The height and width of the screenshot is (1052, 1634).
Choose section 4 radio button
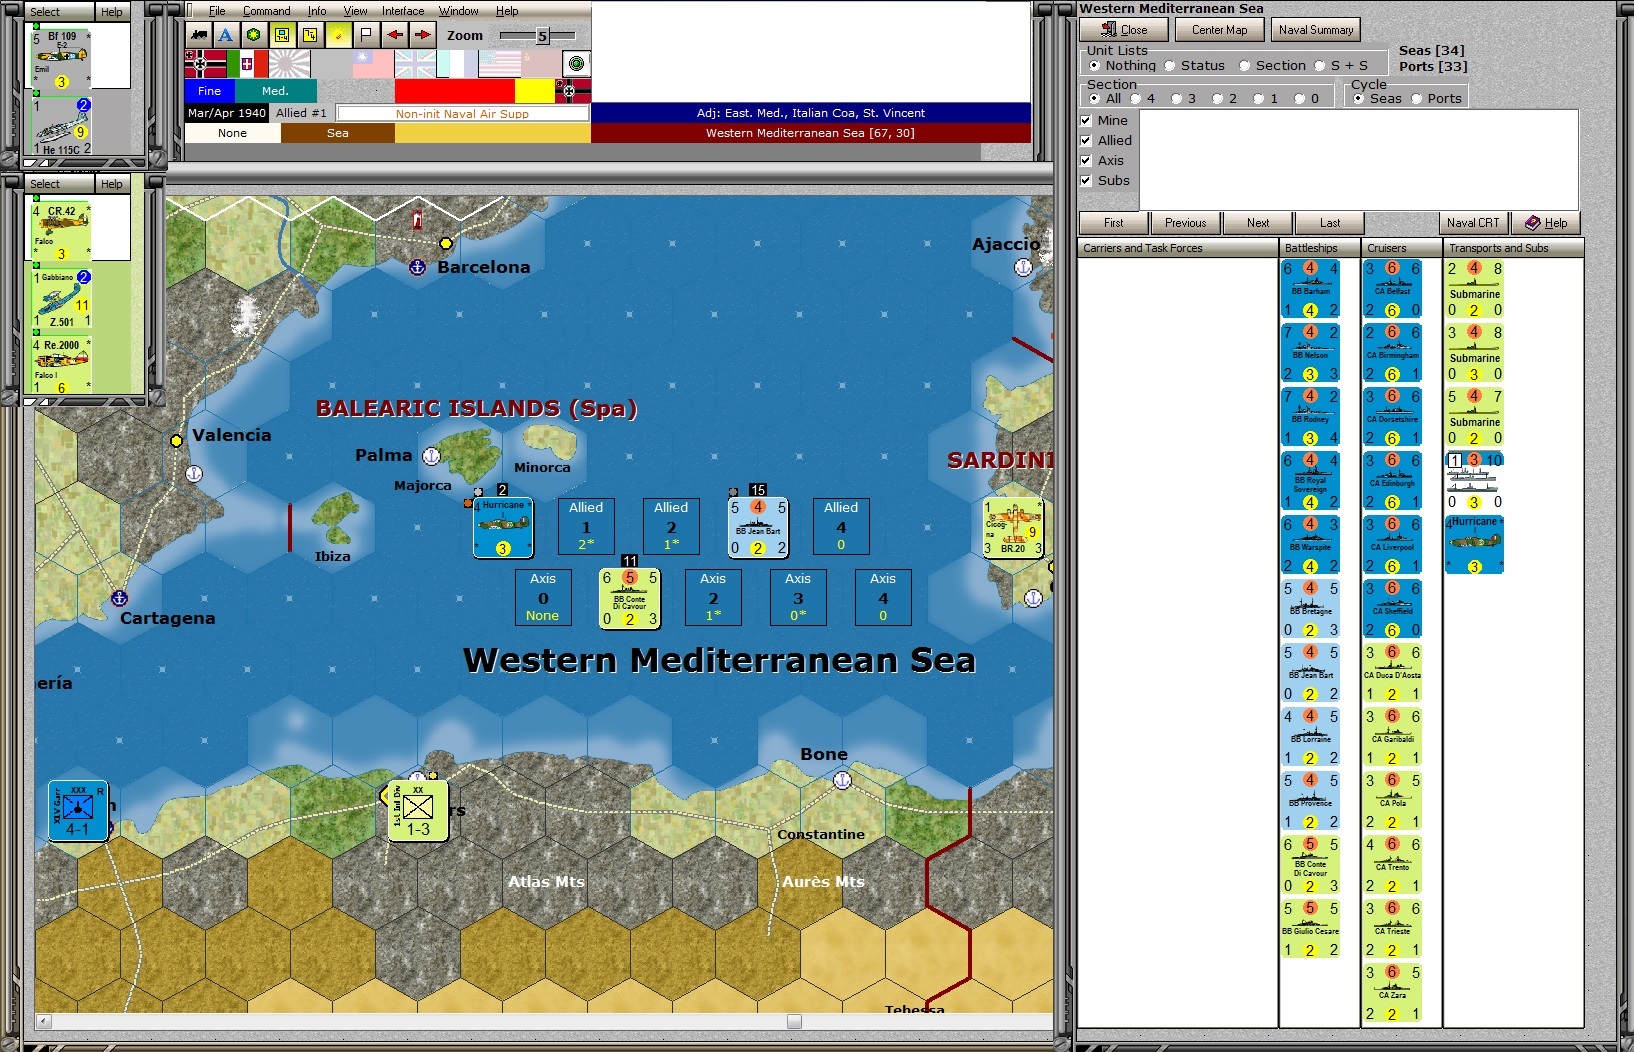pos(1136,99)
